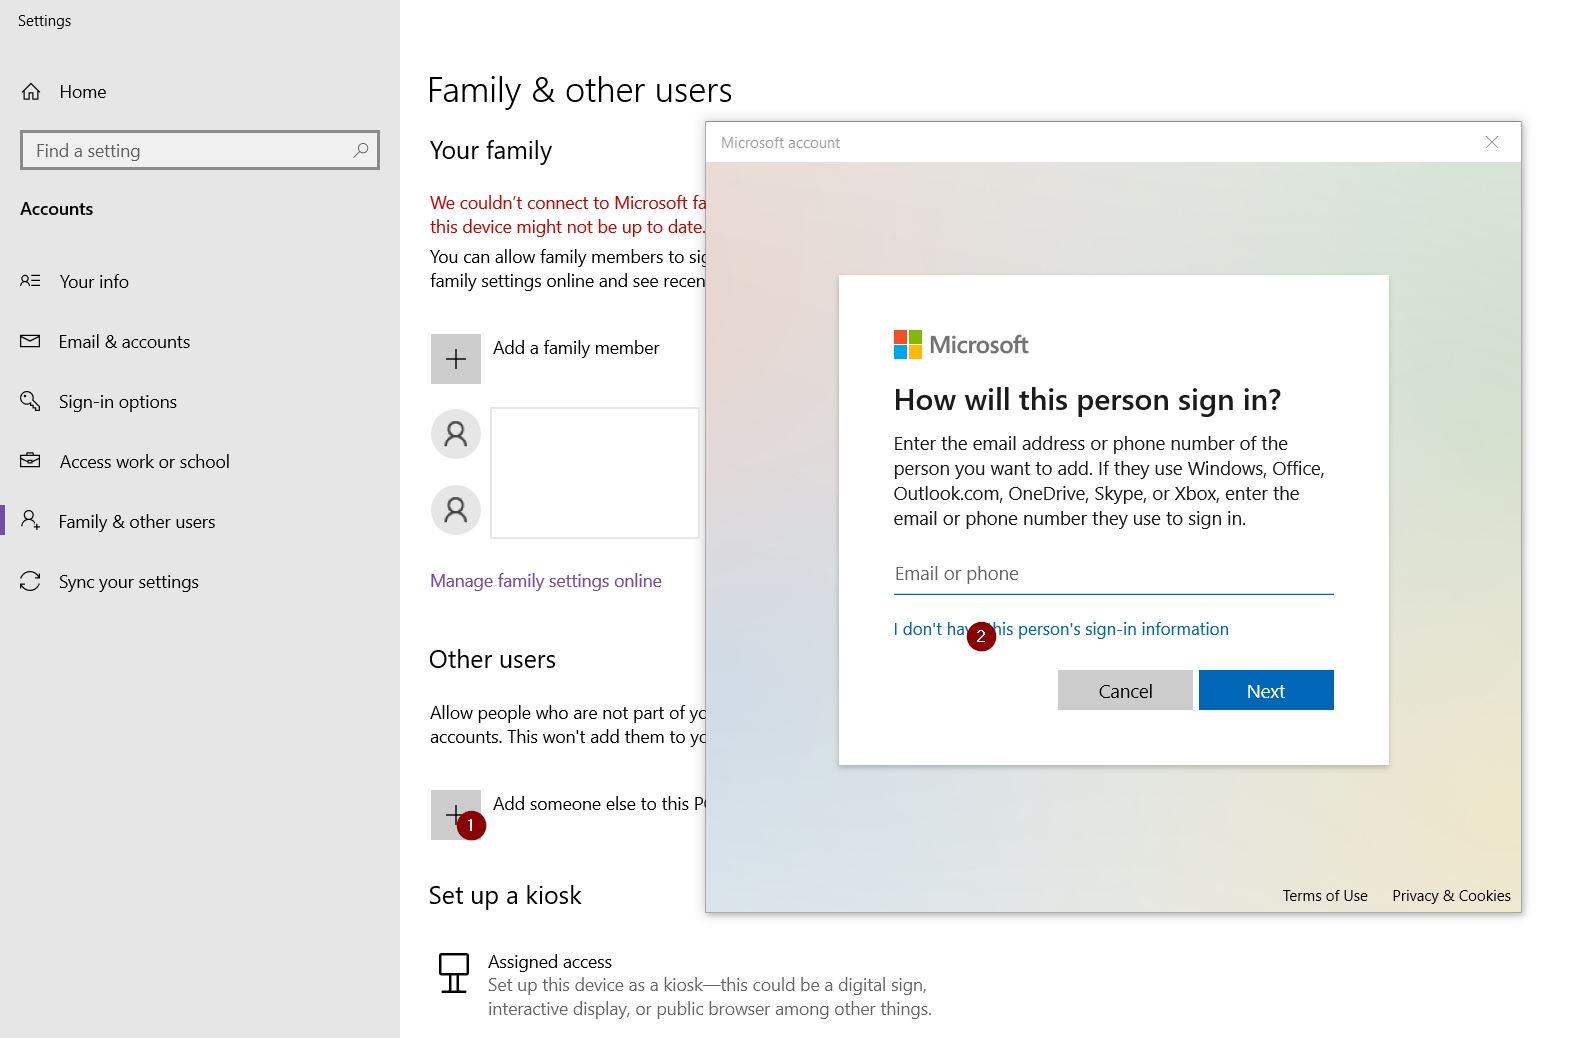Open Terms of Use link
This screenshot has width=1571, height=1038.
(x=1325, y=896)
